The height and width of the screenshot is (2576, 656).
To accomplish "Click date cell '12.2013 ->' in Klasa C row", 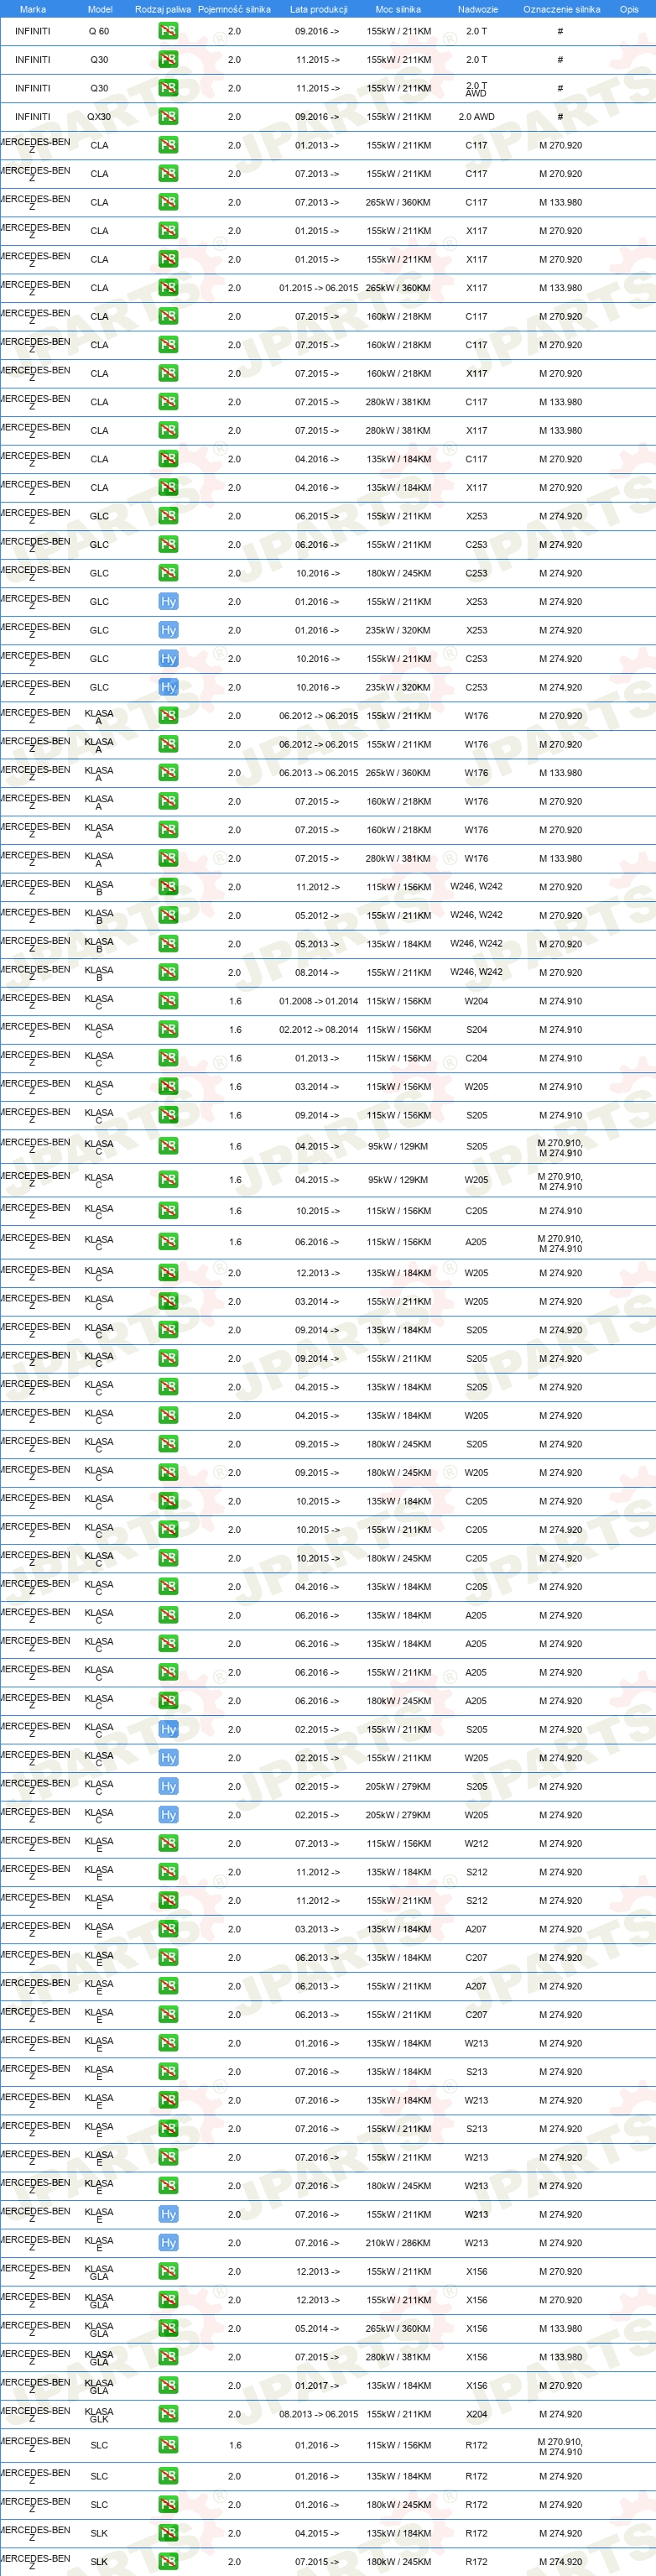I will [x=317, y=1273].
